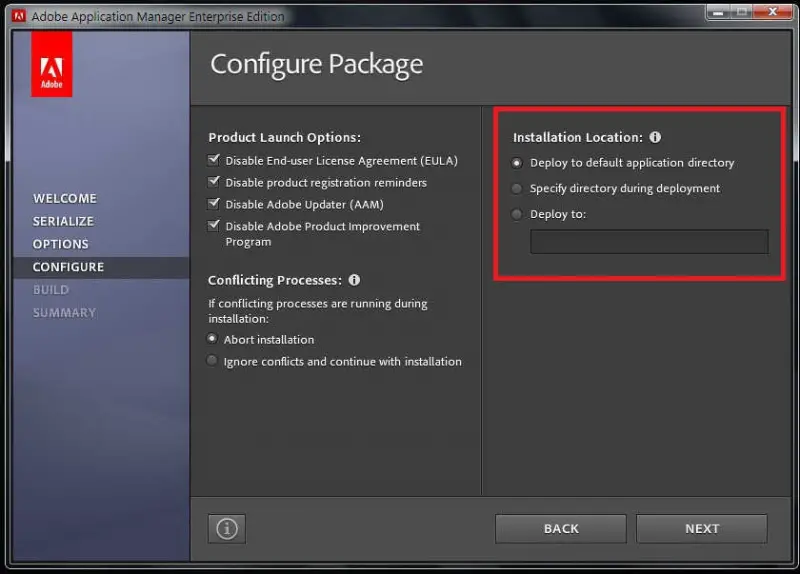Click the SUMMARY step in sidebar
This screenshot has height=574, width=800.
(64, 313)
